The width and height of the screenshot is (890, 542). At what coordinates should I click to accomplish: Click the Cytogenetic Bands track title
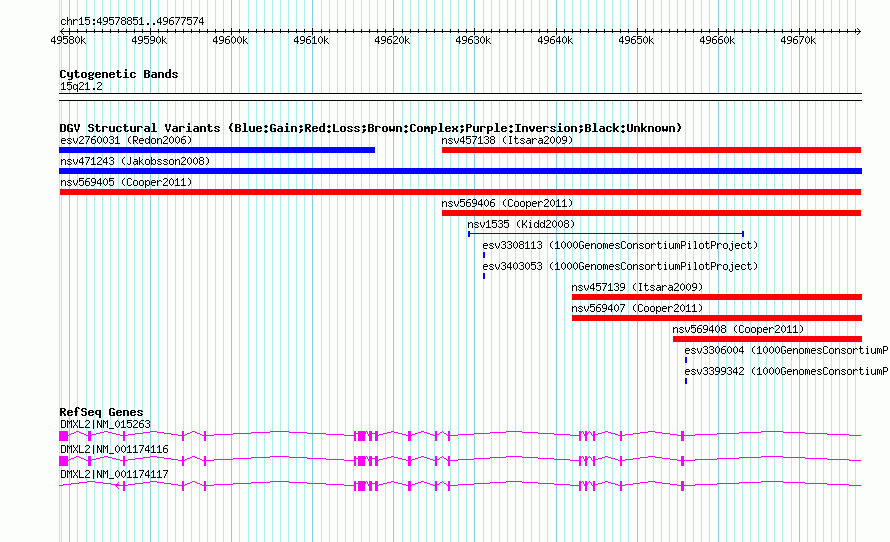(x=119, y=74)
